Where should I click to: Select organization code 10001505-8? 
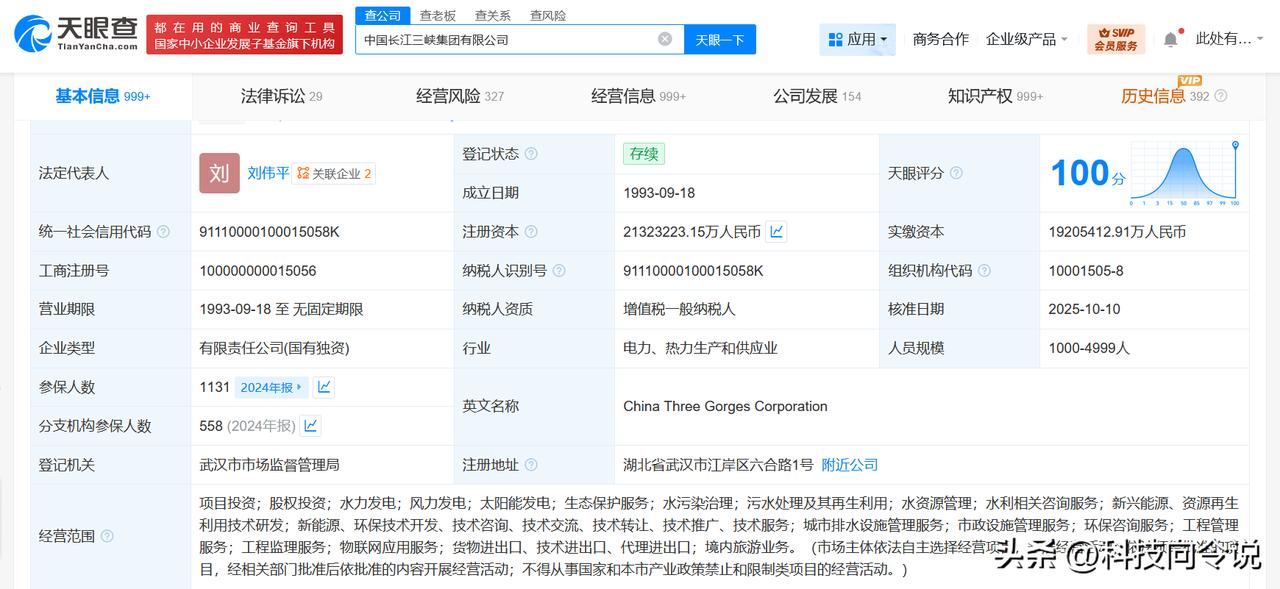point(1086,271)
